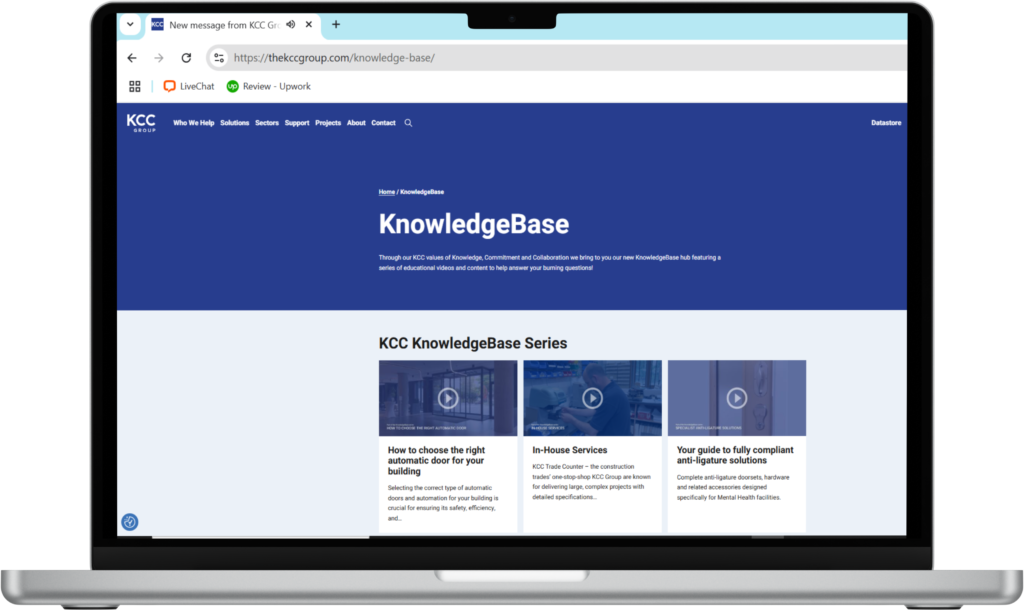The width and height of the screenshot is (1024, 610).
Task: Reload the current page
Action: click(x=186, y=57)
